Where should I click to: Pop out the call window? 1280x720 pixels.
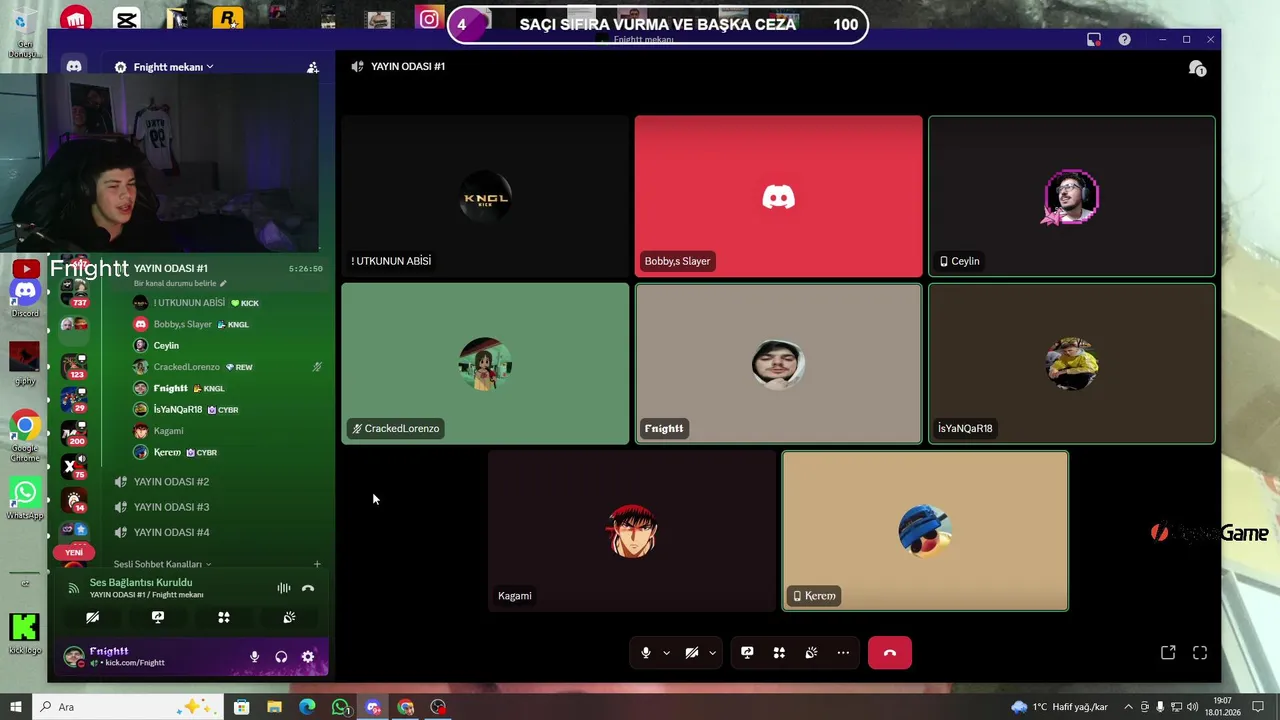[1168, 653]
